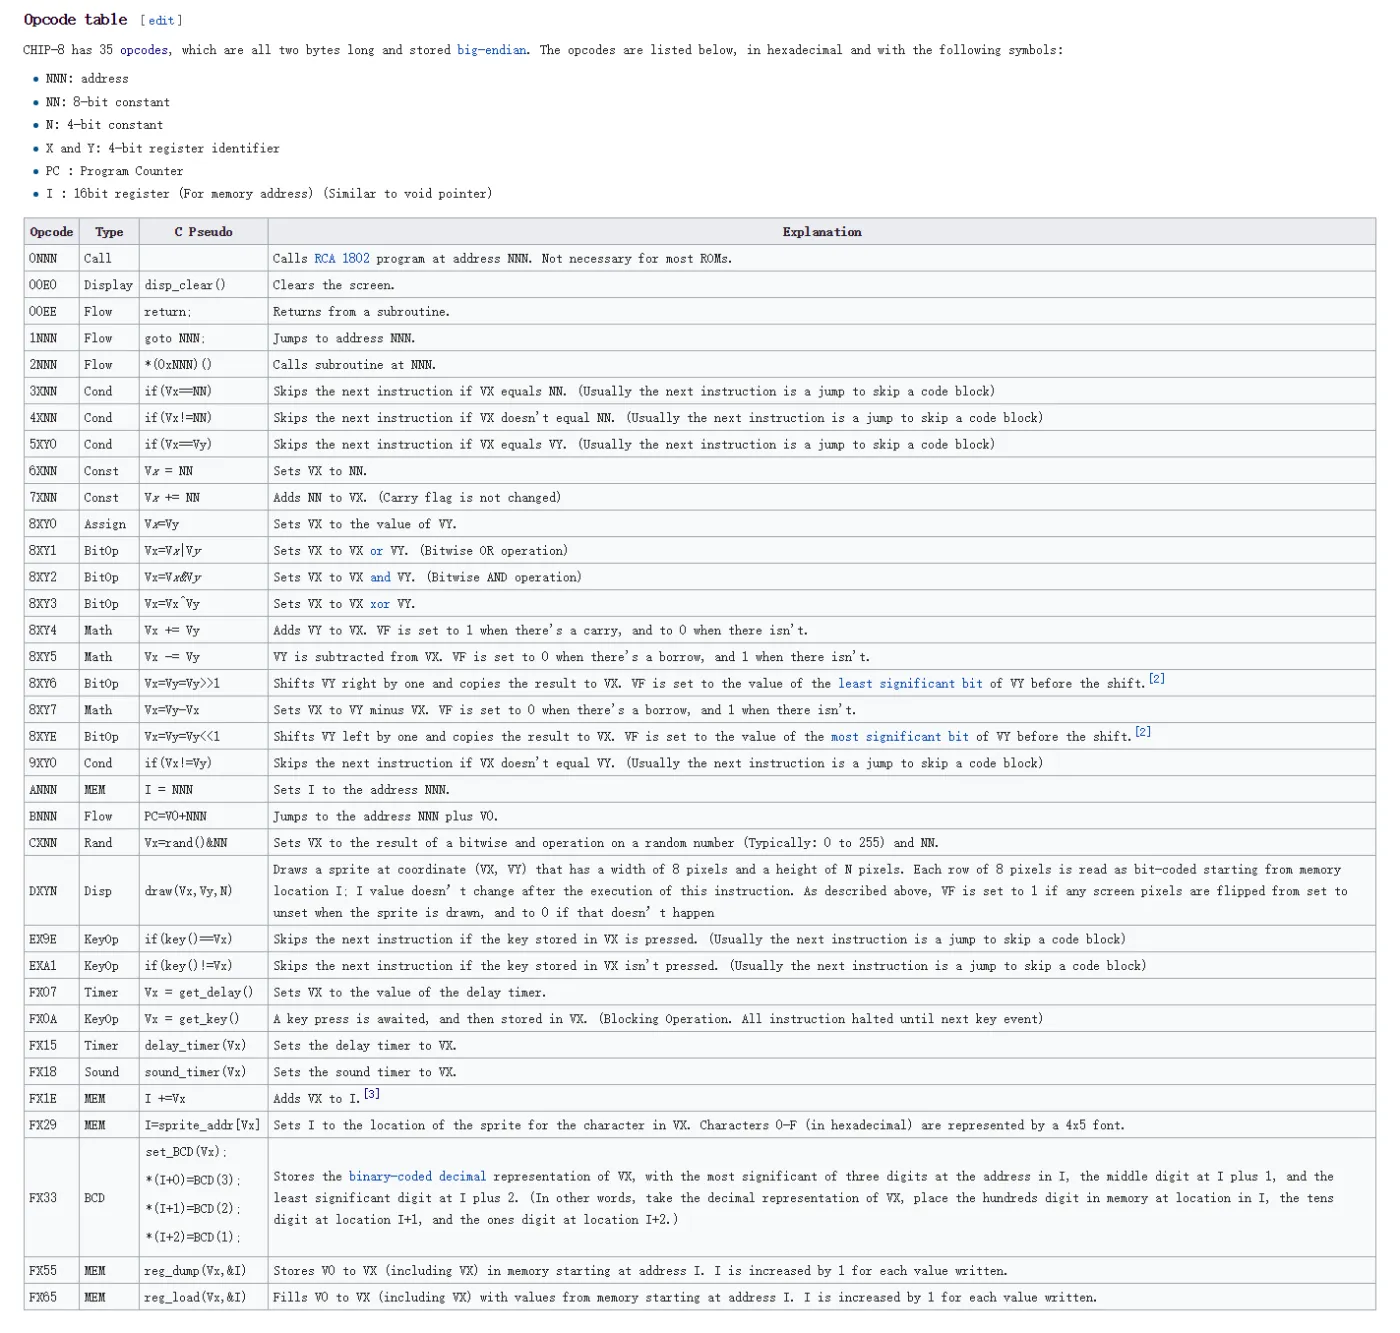
Task: Click the Rand type cell
Action: 109,843
